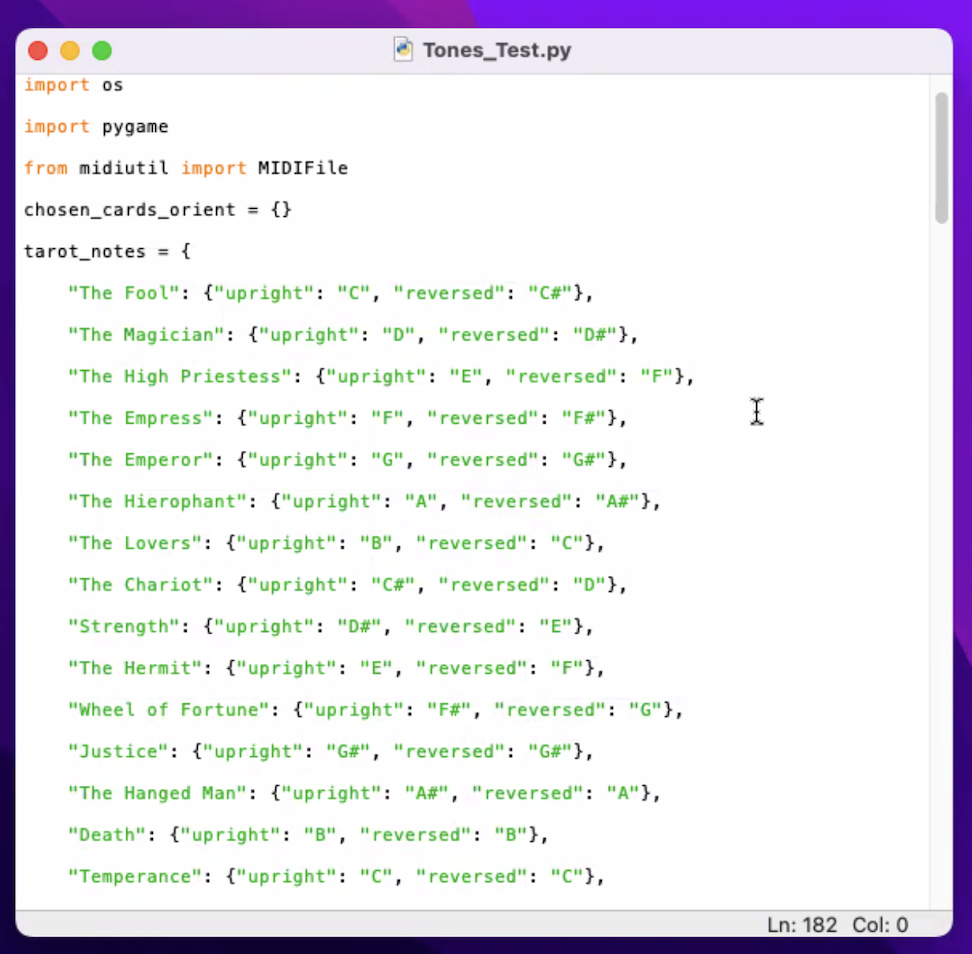Click the Tones_Test.py window title text
The image size is (972, 954).
click(x=497, y=50)
